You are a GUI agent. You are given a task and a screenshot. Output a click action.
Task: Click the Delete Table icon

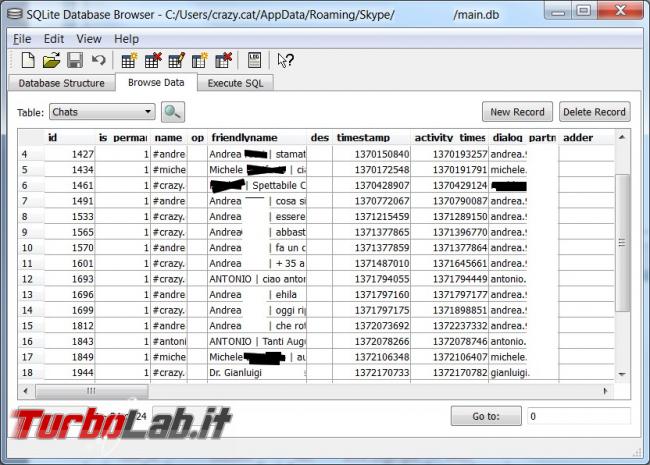pos(153,61)
